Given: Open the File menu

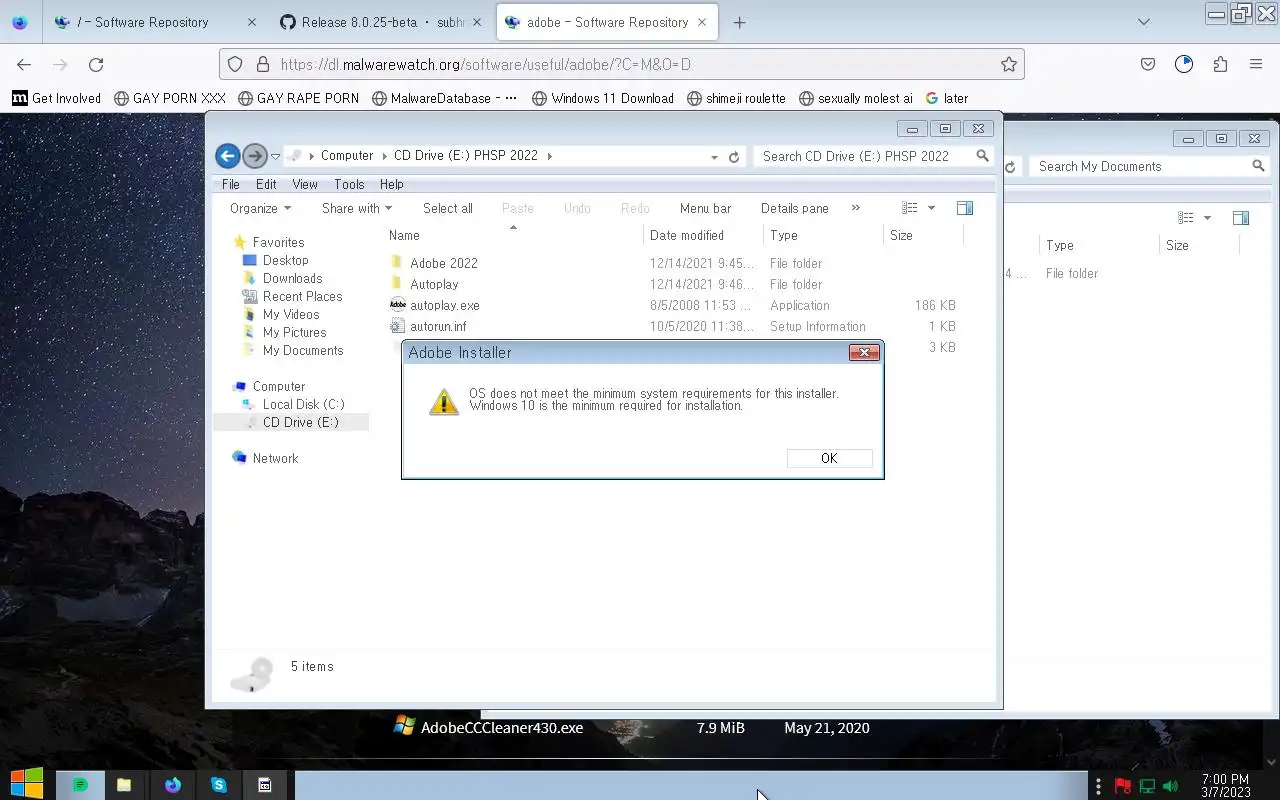Looking at the screenshot, I should click(x=230, y=184).
